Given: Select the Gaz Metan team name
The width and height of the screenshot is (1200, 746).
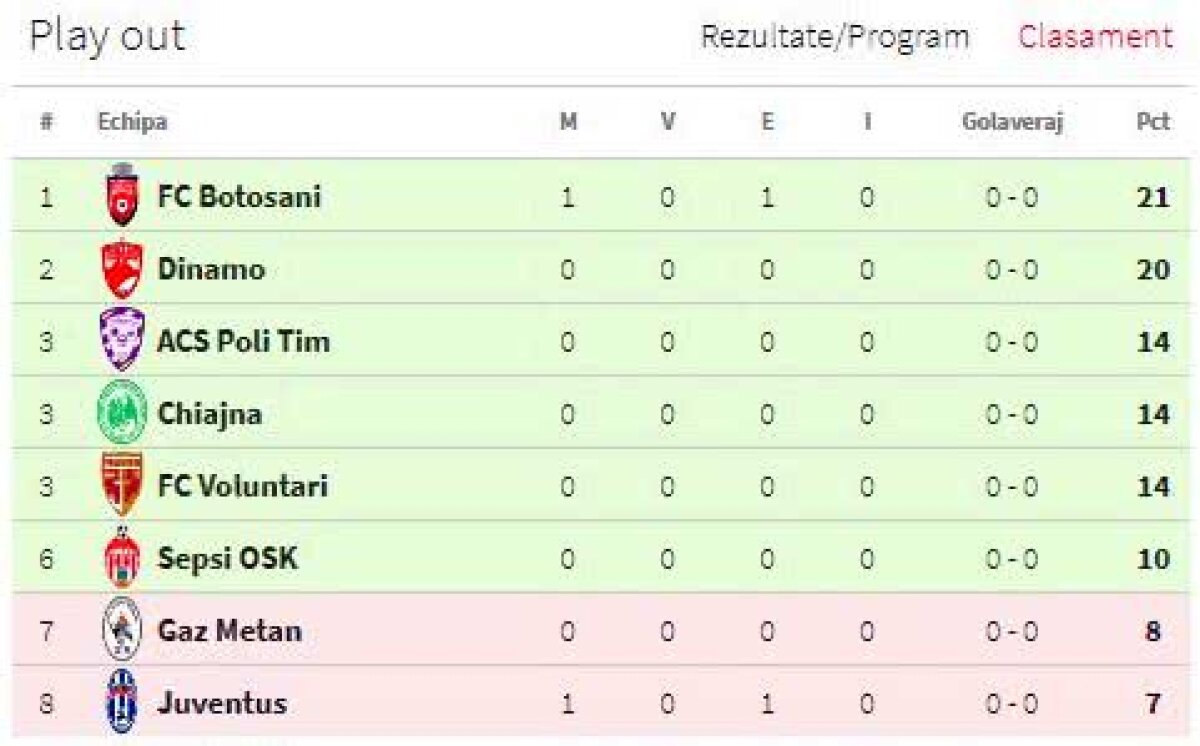Looking at the screenshot, I should tap(229, 631).
